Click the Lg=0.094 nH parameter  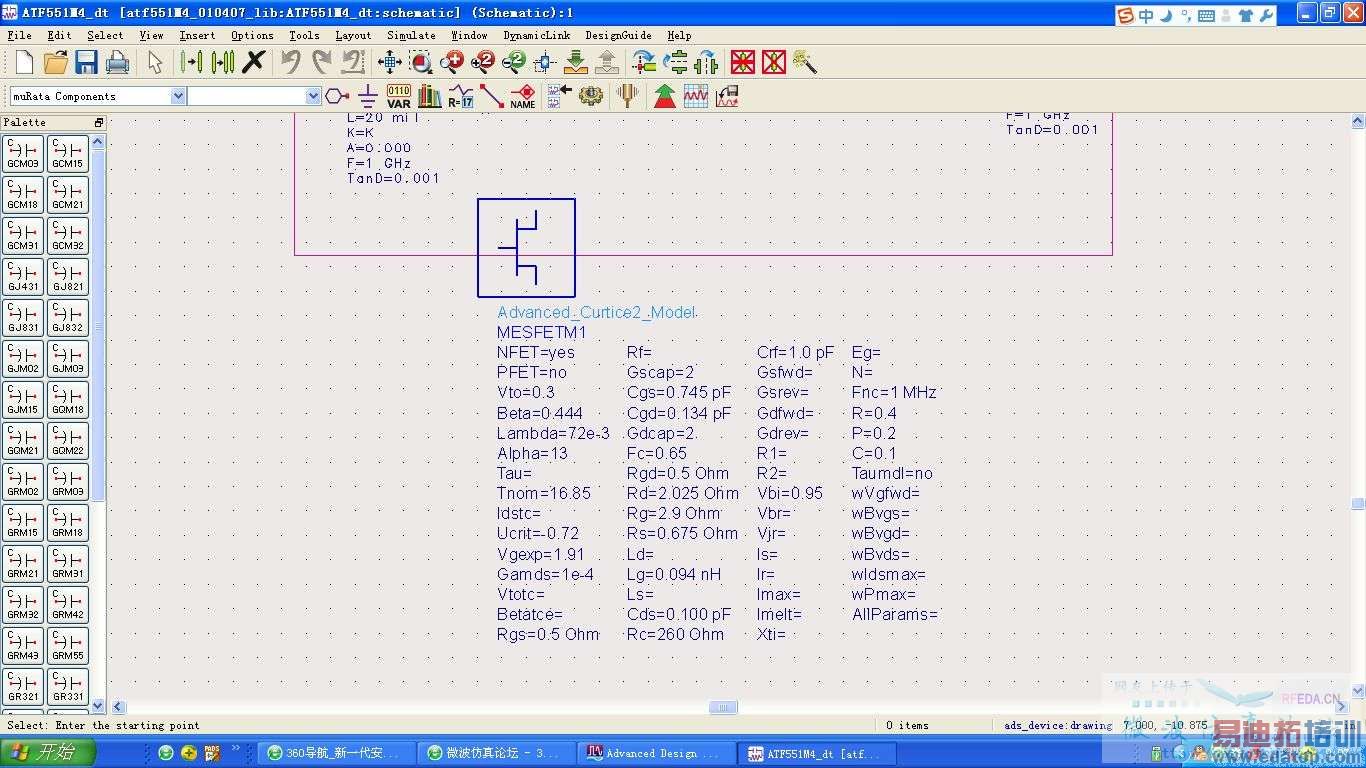point(674,574)
